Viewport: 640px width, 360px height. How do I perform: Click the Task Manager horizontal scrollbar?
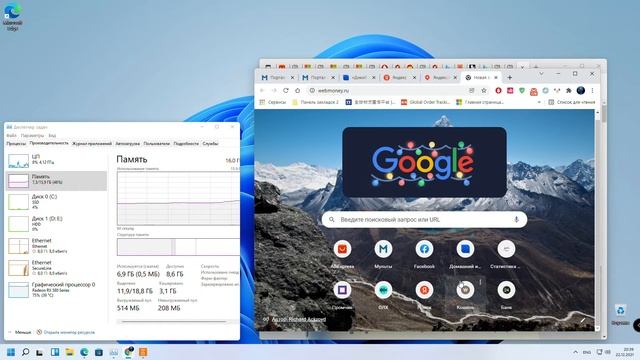click(x=173, y=322)
